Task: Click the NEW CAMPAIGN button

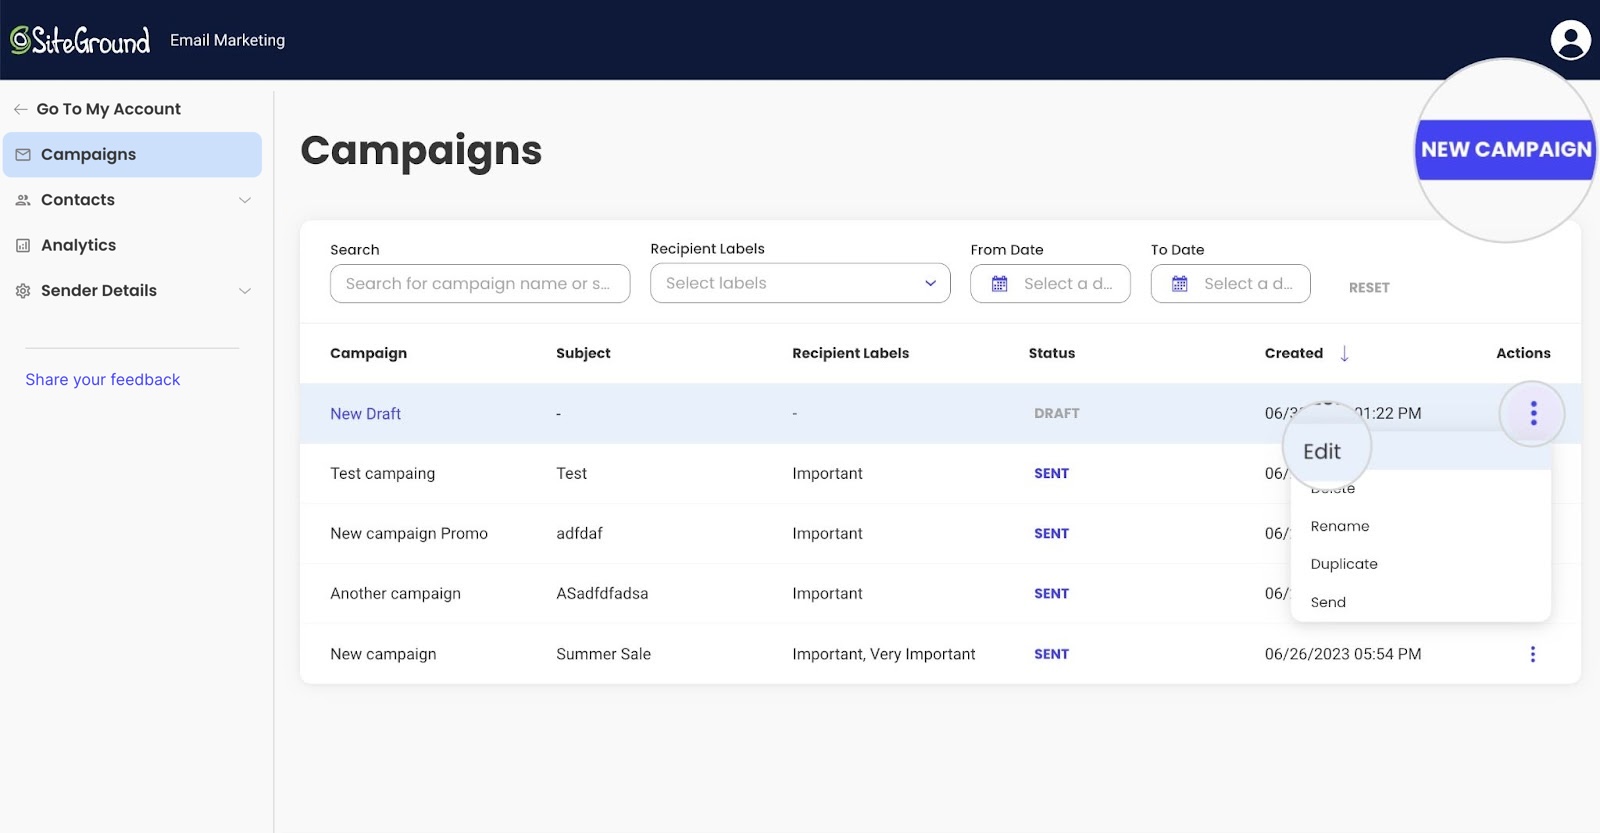Action: (x=1505, y=150)
